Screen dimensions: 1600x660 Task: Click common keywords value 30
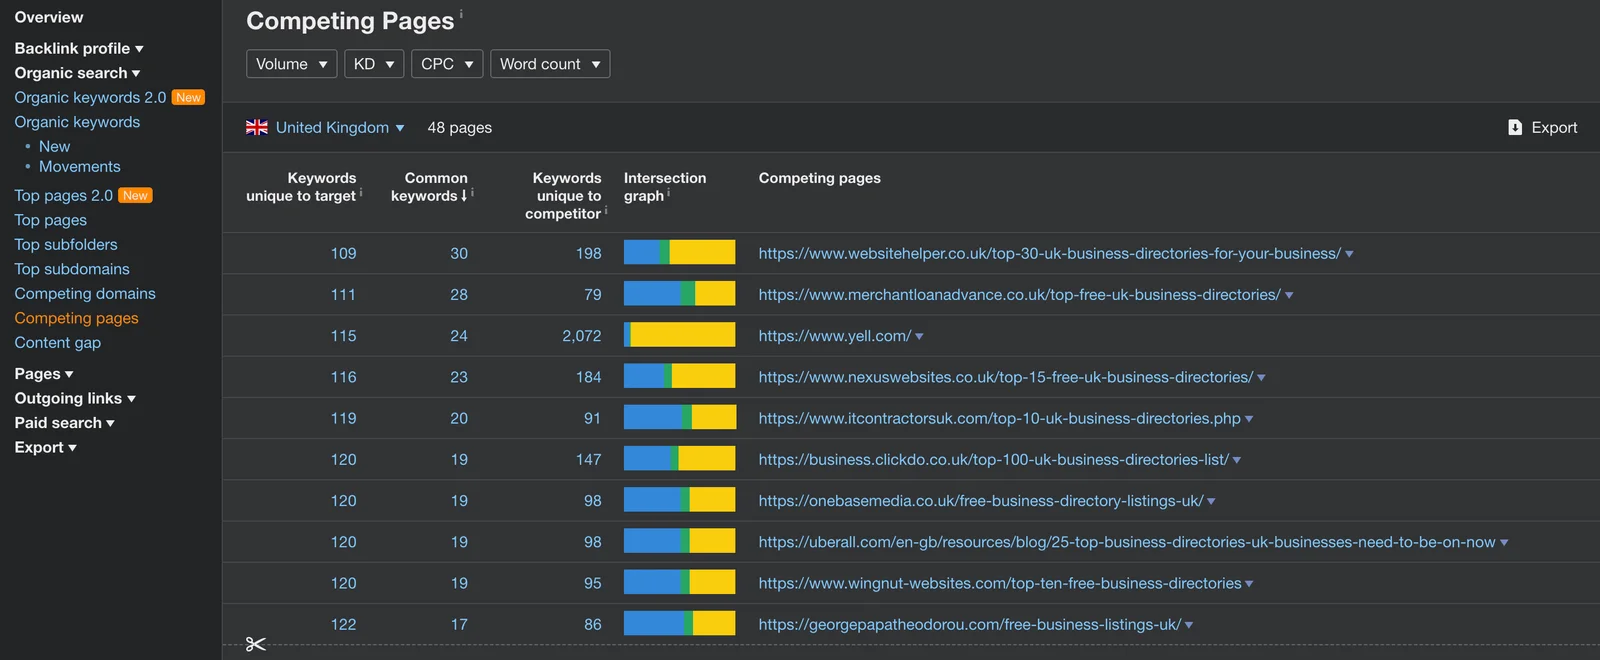pyautogui.click(x=459, y=253)
